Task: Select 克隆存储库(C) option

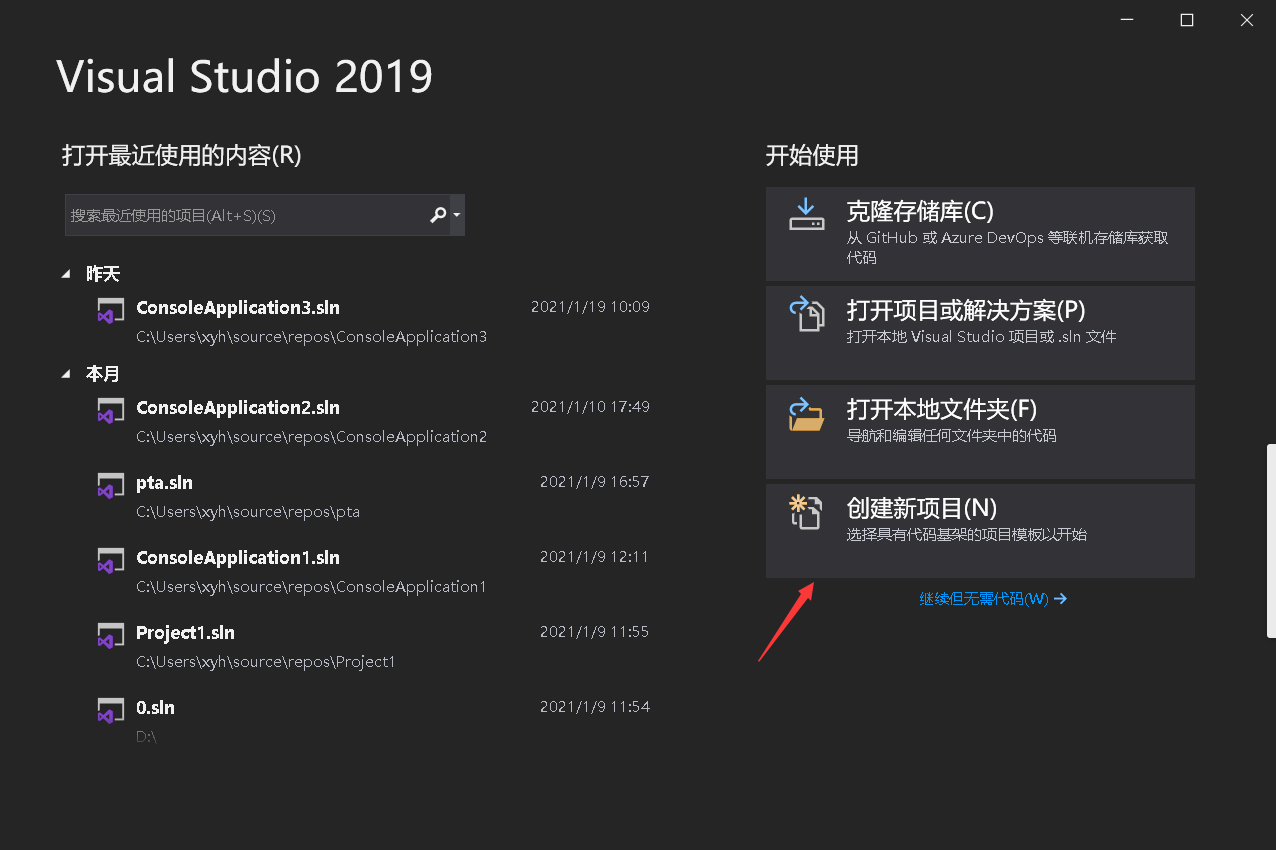Action: coord(980,234)
